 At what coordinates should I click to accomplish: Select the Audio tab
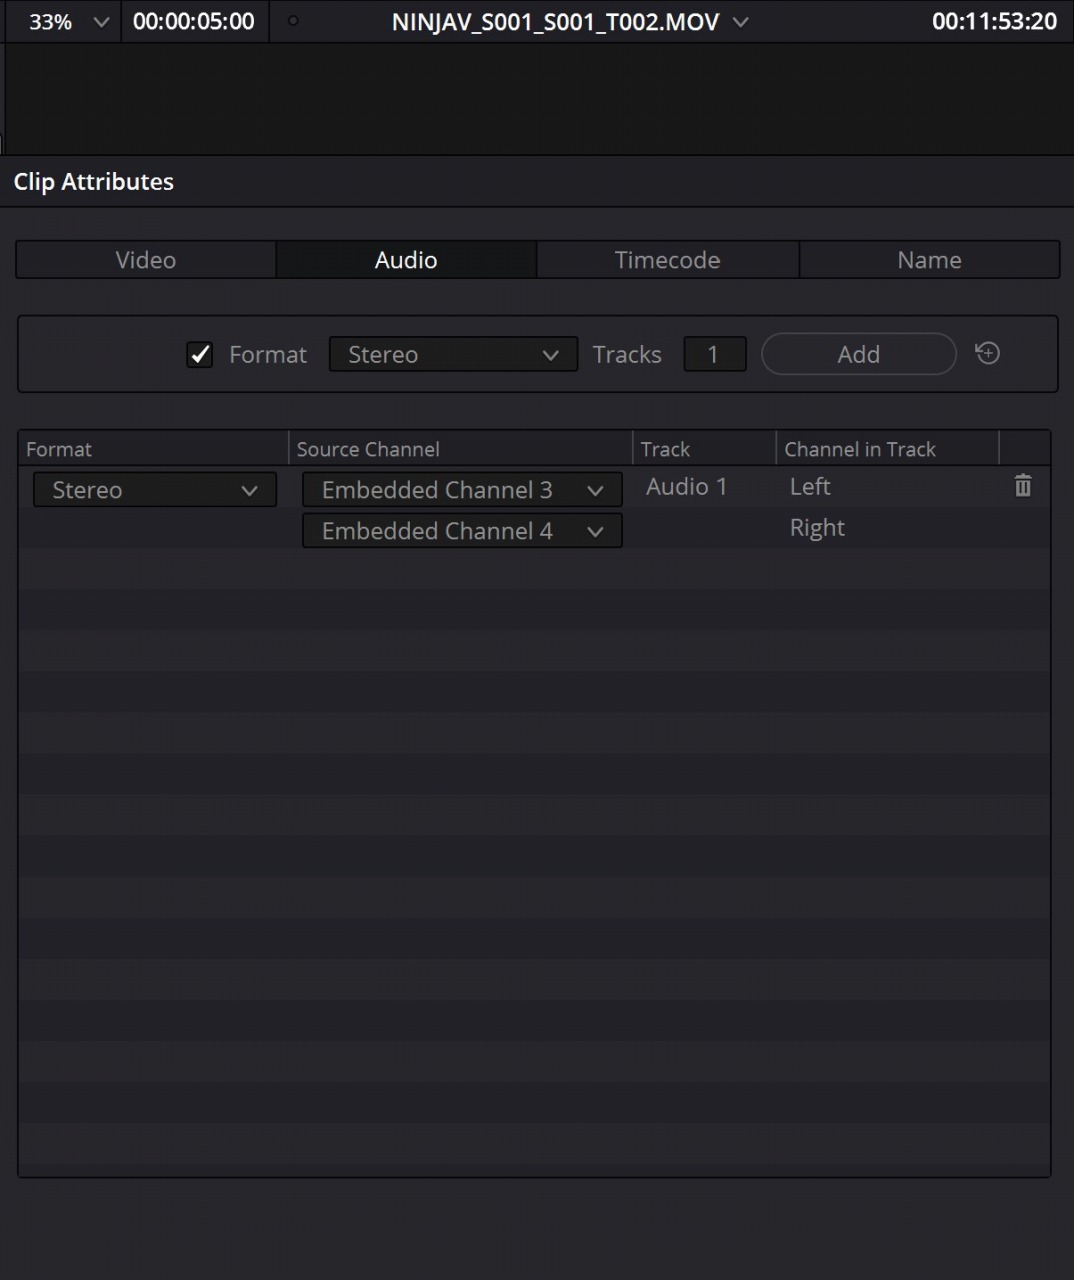pyautogui.click(x=406, y=260)
